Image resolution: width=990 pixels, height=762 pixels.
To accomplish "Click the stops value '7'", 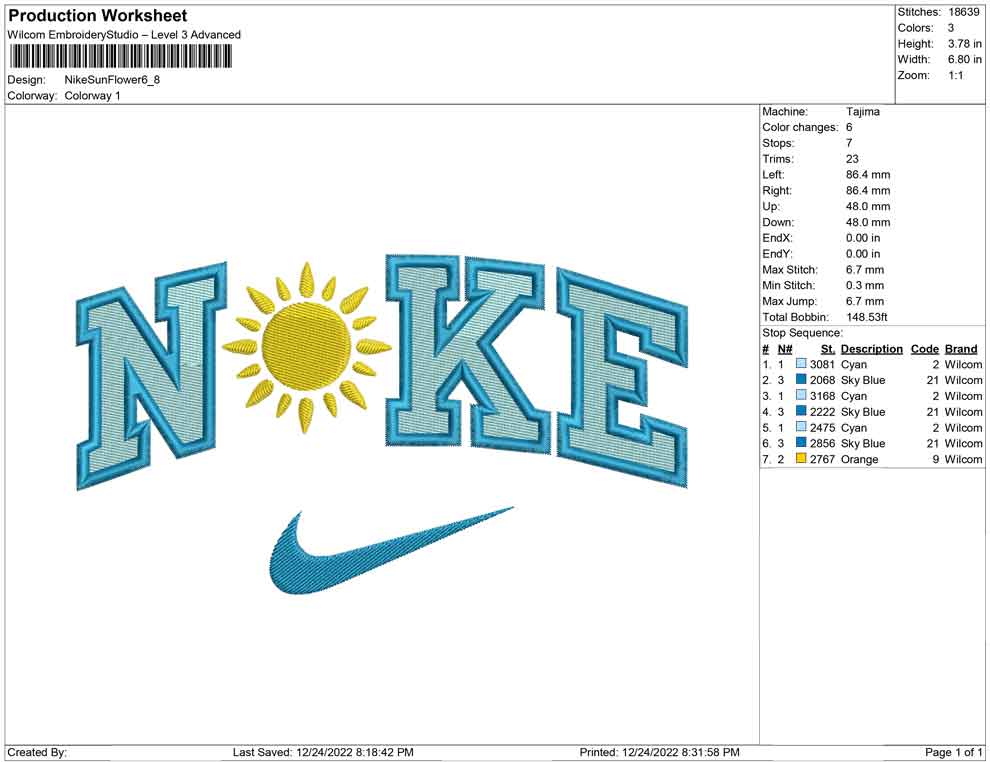I will coord(849,143).
